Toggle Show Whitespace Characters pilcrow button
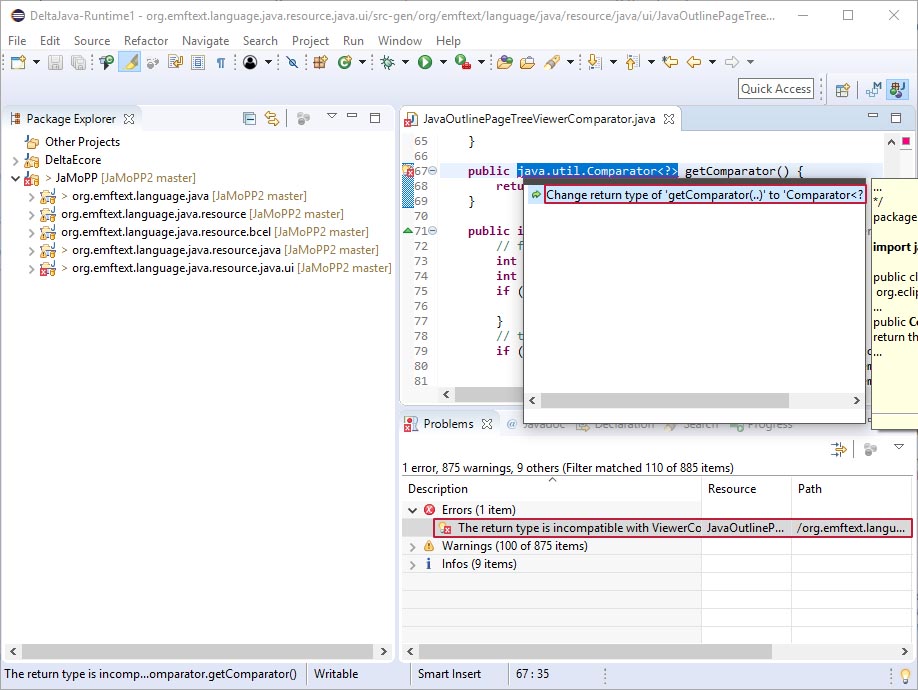Viewport: 918px width, 690px height. coord(221,62)
